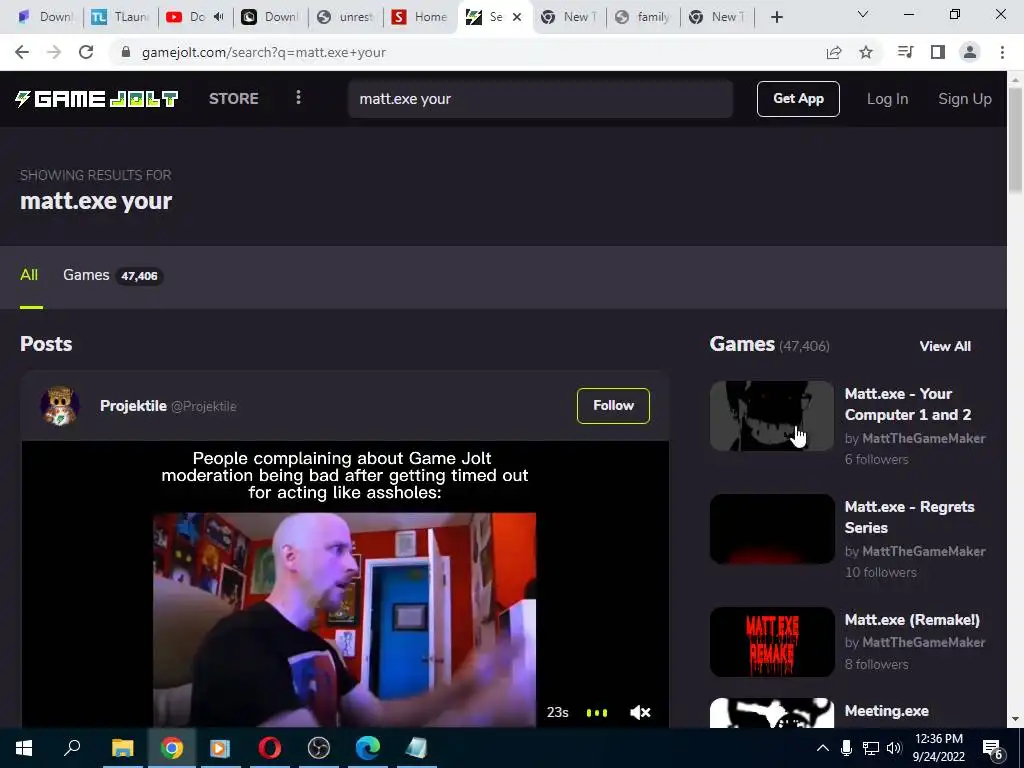Unmute the post video
The image size is (1024, 768).
(640, 712)
